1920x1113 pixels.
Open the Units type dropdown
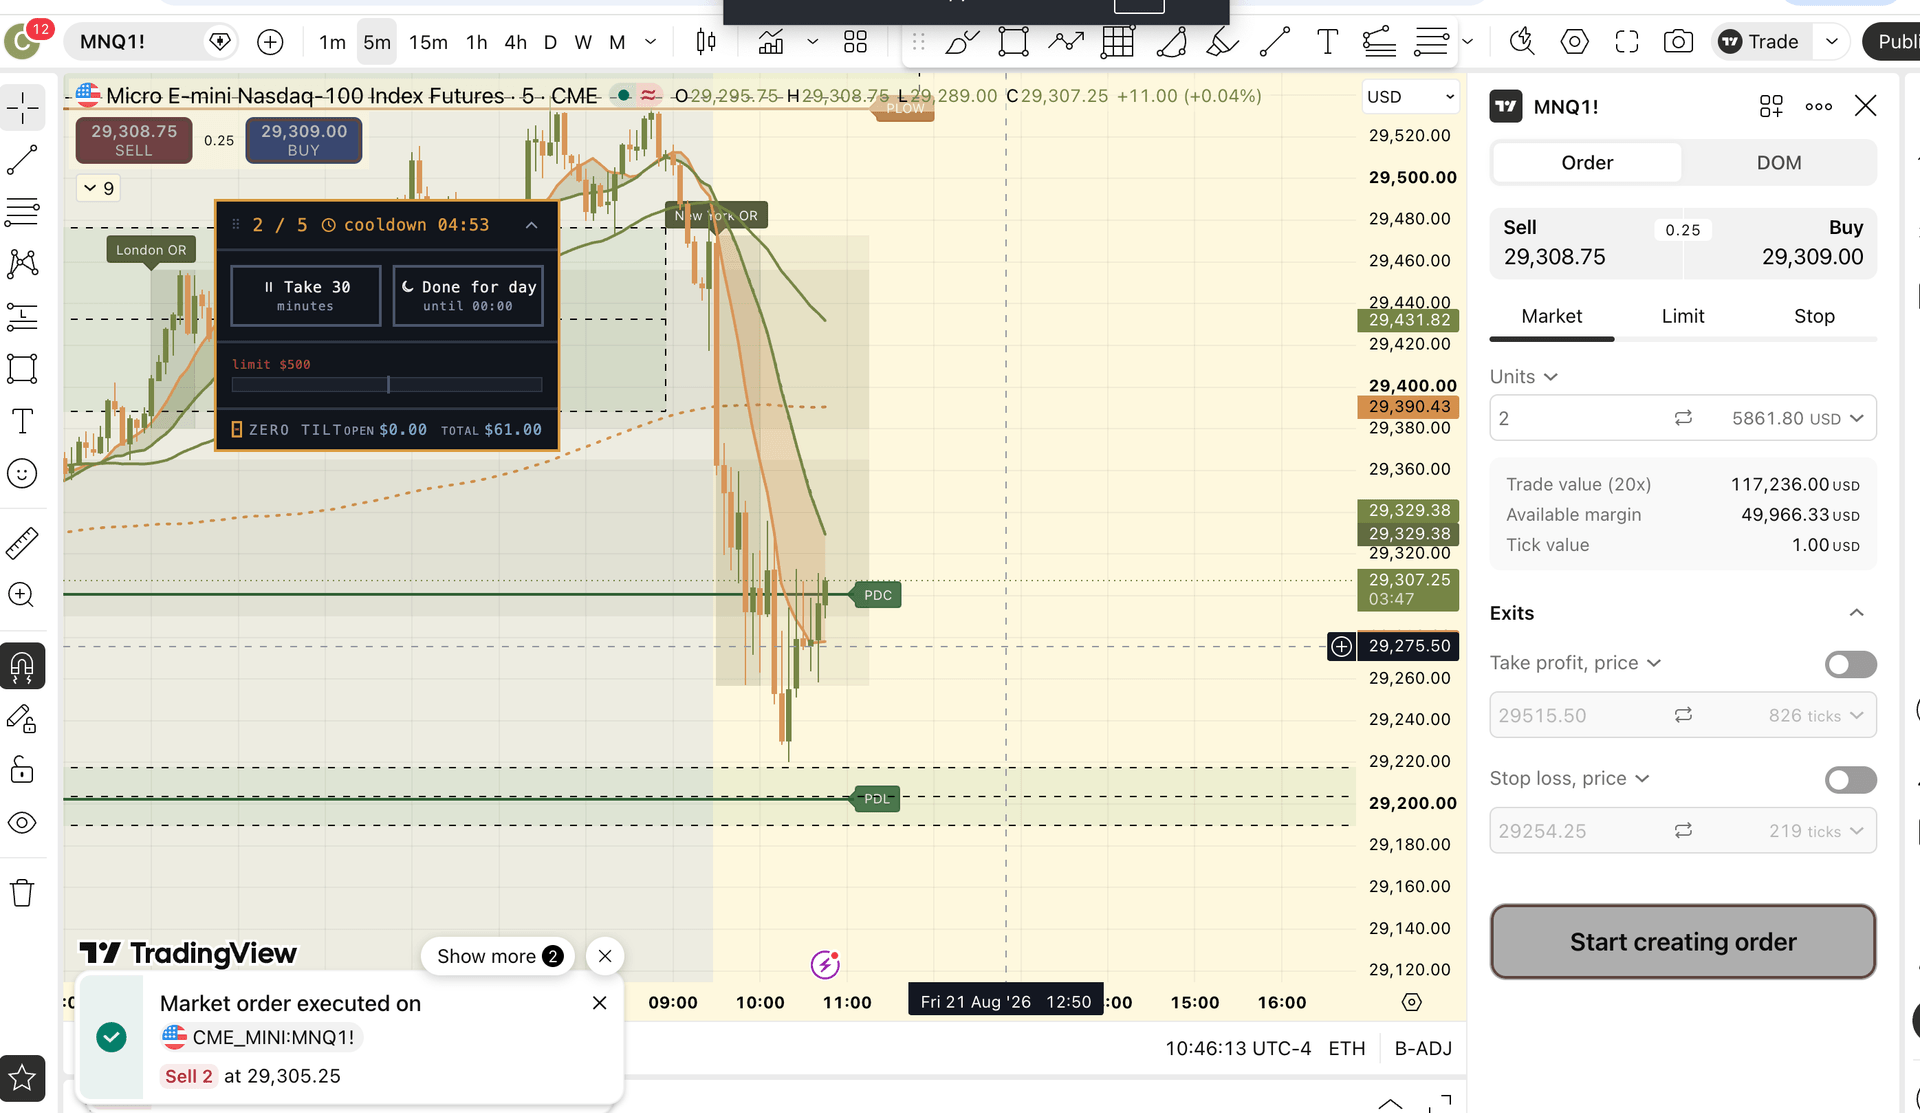(1524, 377)
